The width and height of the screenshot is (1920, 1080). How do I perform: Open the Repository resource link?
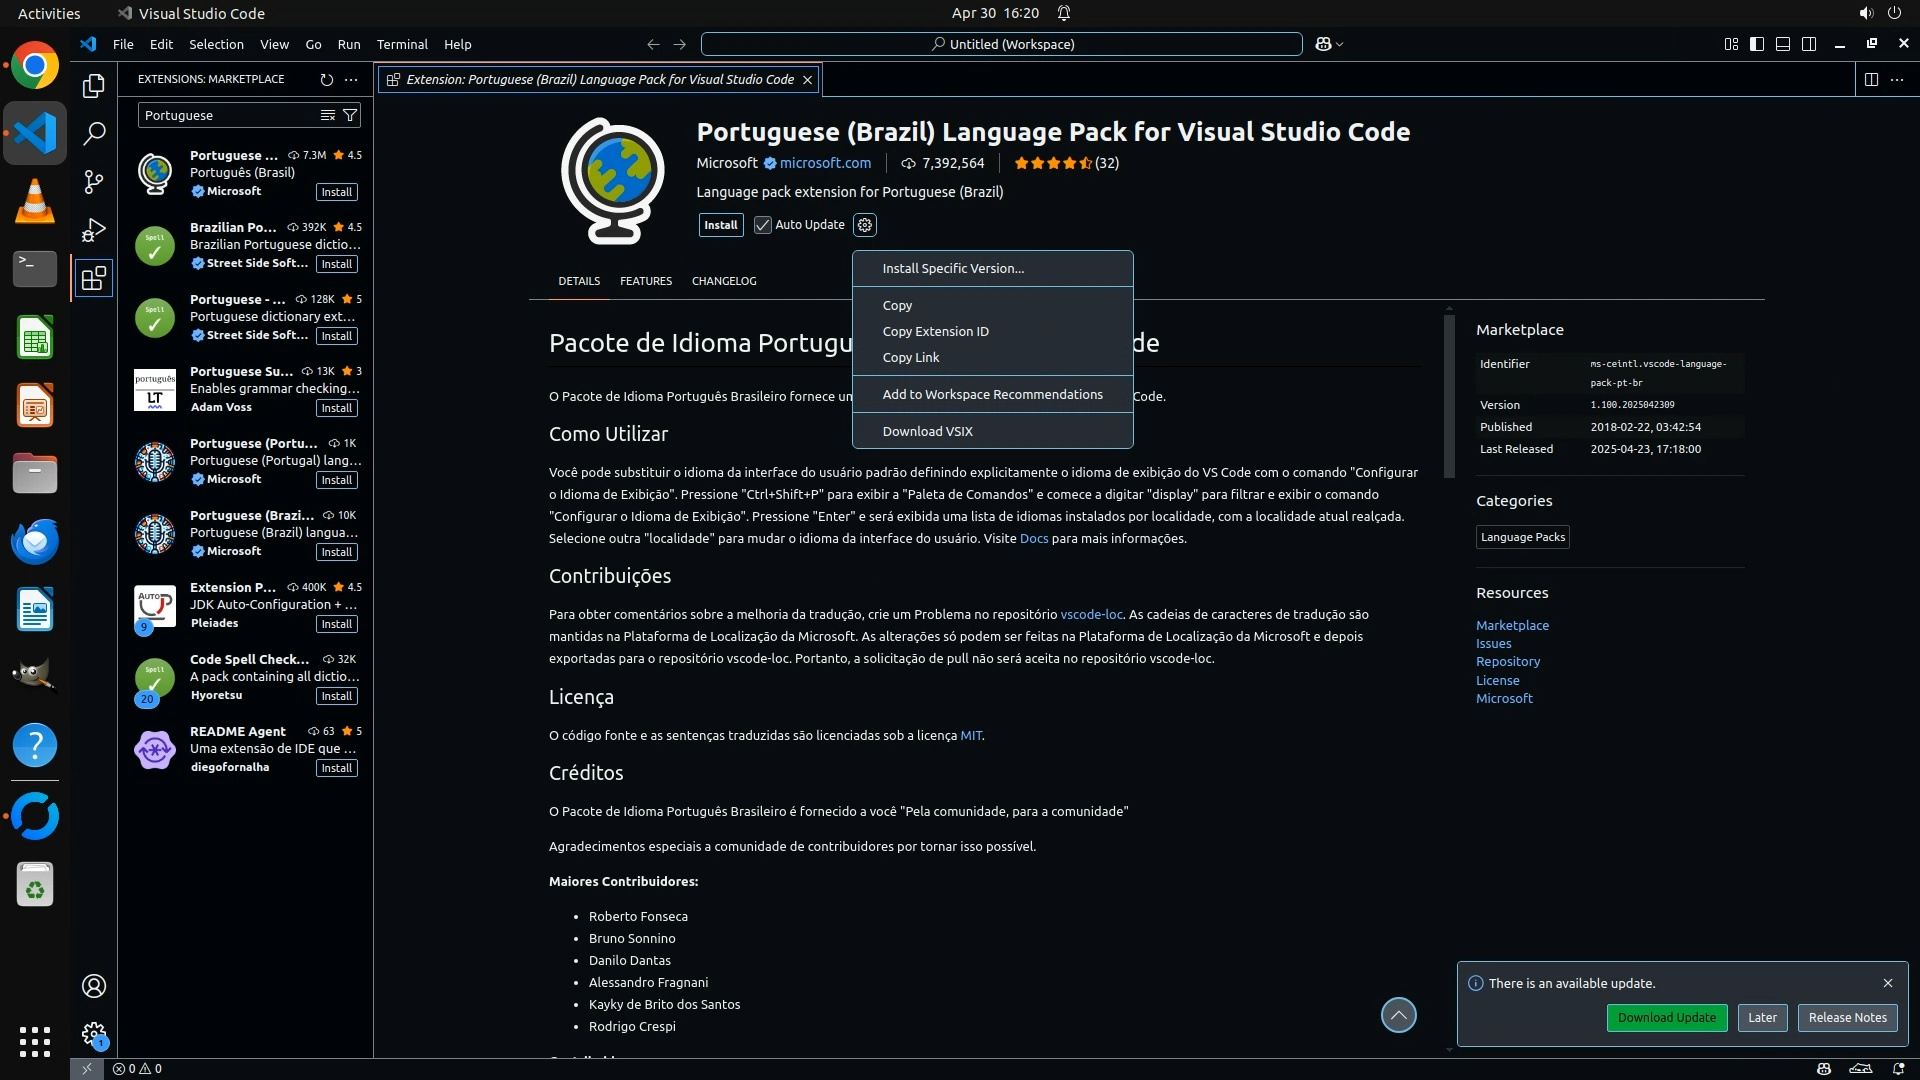[1507, 661]
